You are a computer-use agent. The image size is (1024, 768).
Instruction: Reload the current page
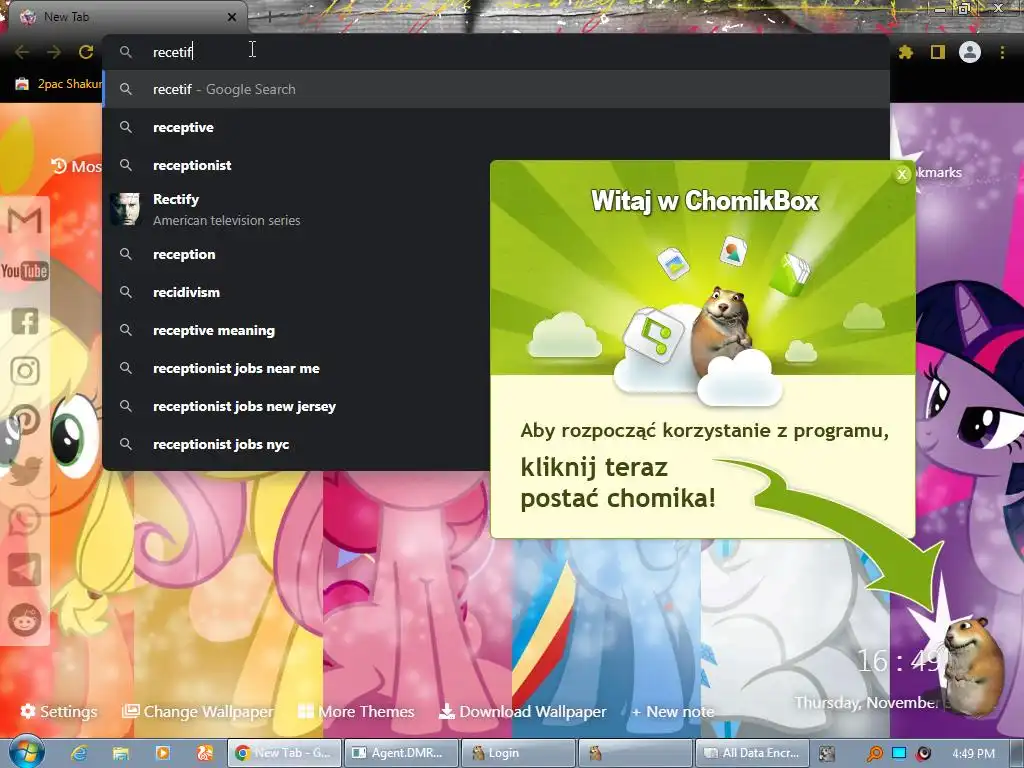point(86,52)
